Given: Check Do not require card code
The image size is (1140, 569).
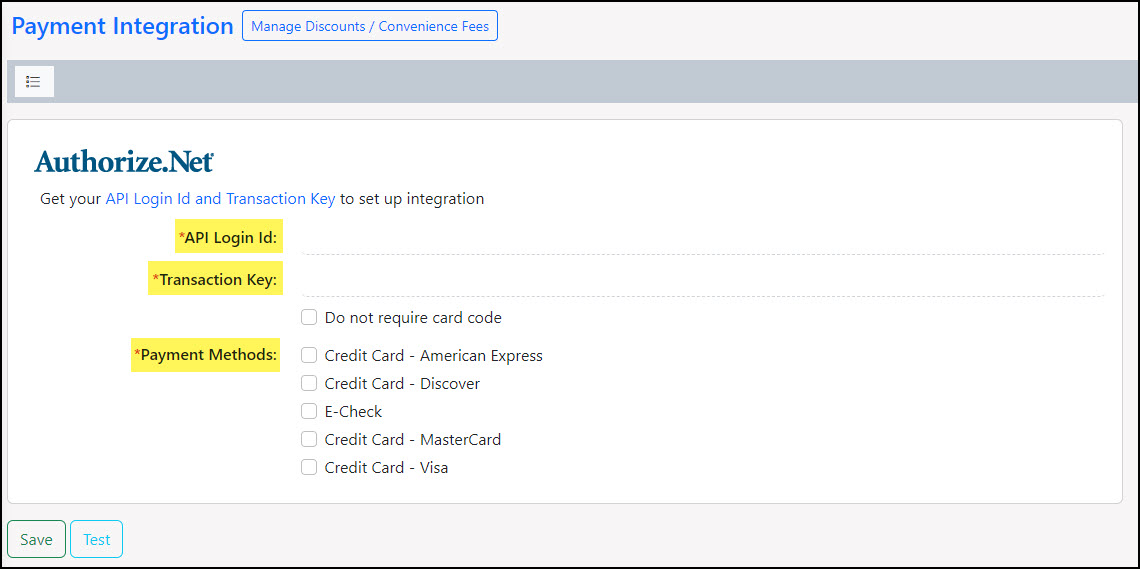Looking at the screenshot, I should point(309,318).
